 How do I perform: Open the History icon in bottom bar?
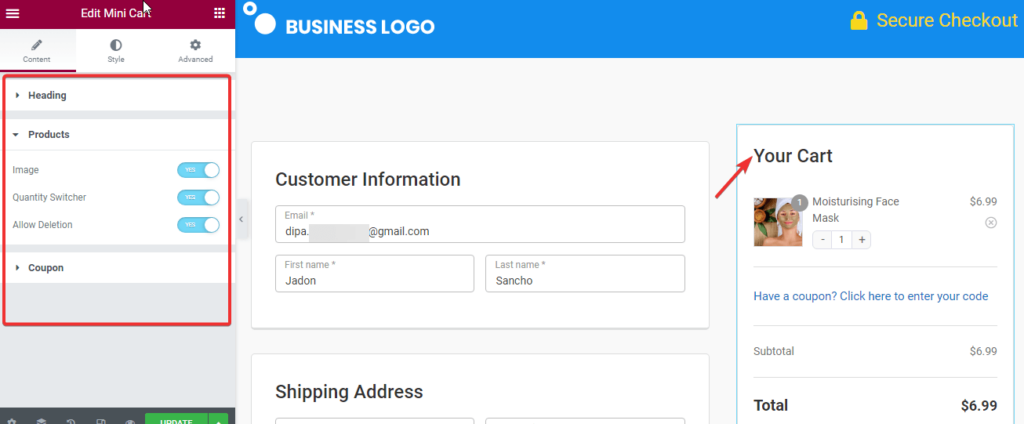pyautogui.click(x=71, y=421)
